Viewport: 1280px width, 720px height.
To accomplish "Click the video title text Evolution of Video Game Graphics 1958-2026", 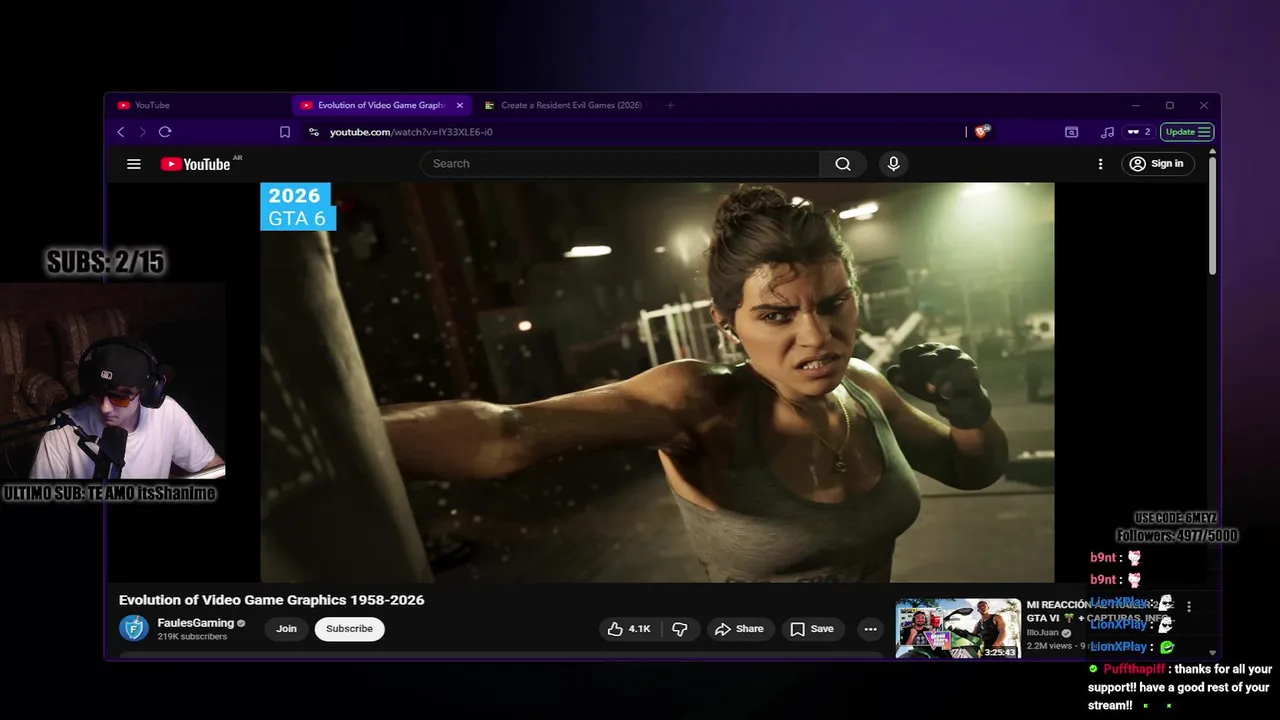I will pos(272,600).
